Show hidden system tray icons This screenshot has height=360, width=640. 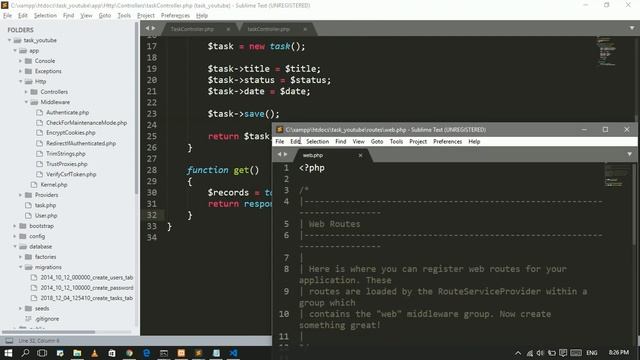pyautogui.click(x=518, y=353)
